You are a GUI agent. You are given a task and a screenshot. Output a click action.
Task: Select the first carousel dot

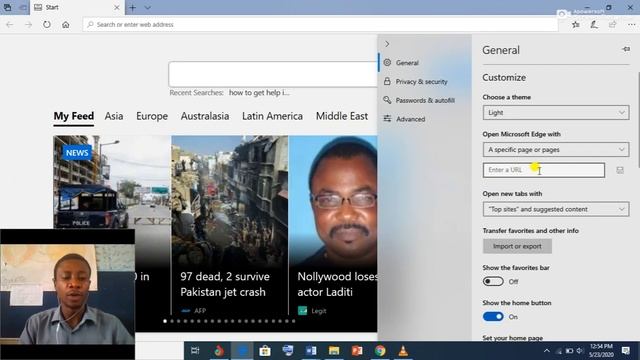coord(165,321)
